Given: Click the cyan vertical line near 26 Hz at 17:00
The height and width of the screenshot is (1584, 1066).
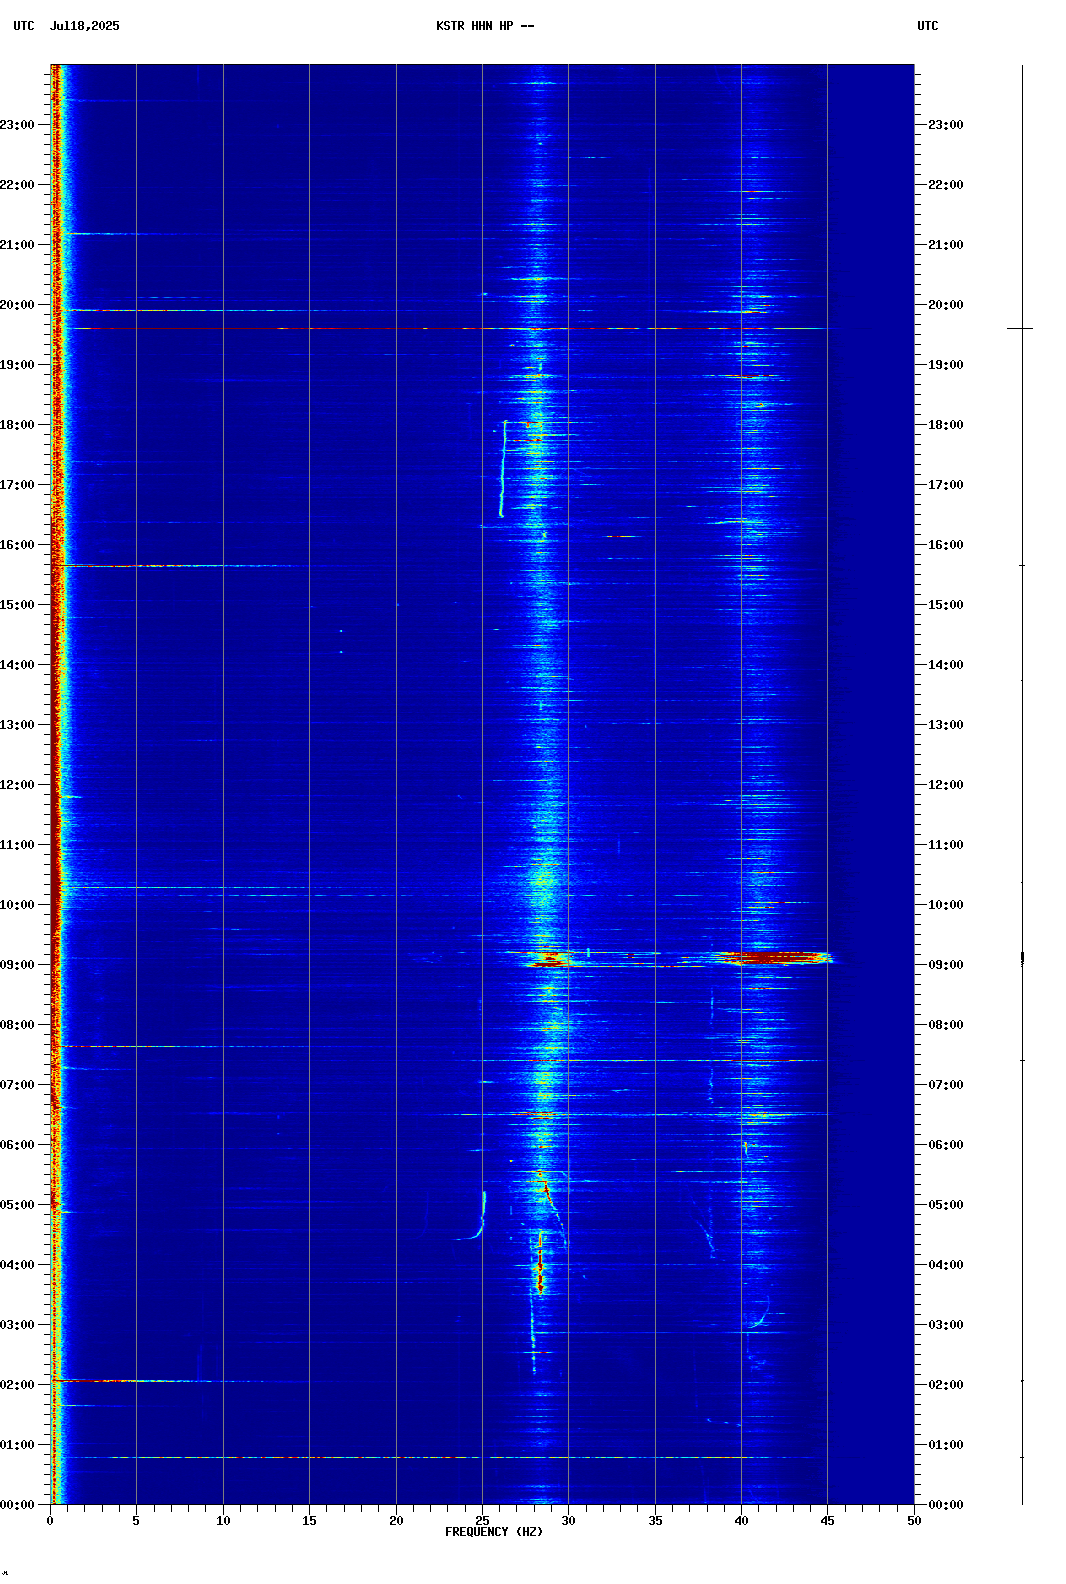Looking at the screenshot, I should [x=503, y=469].
